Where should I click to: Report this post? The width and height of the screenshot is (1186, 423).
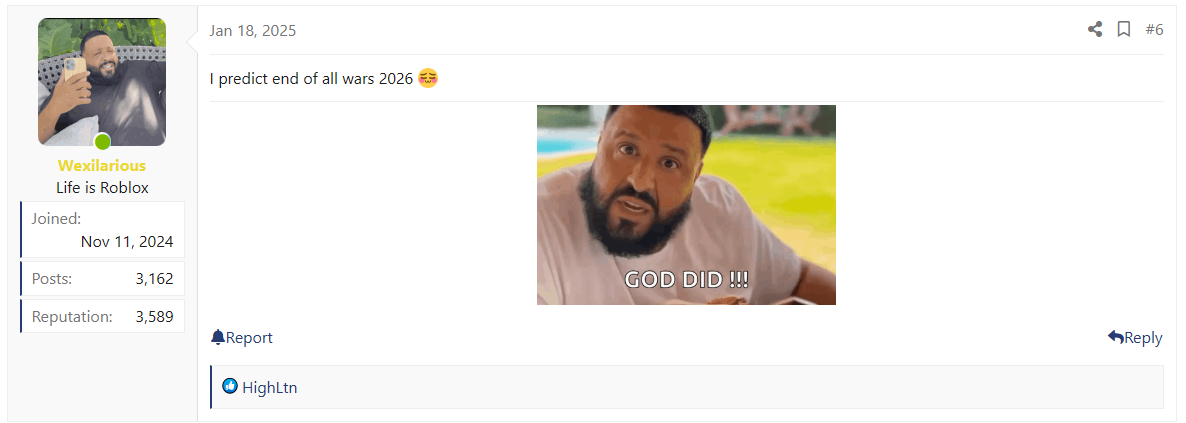(x=241, y=337)
